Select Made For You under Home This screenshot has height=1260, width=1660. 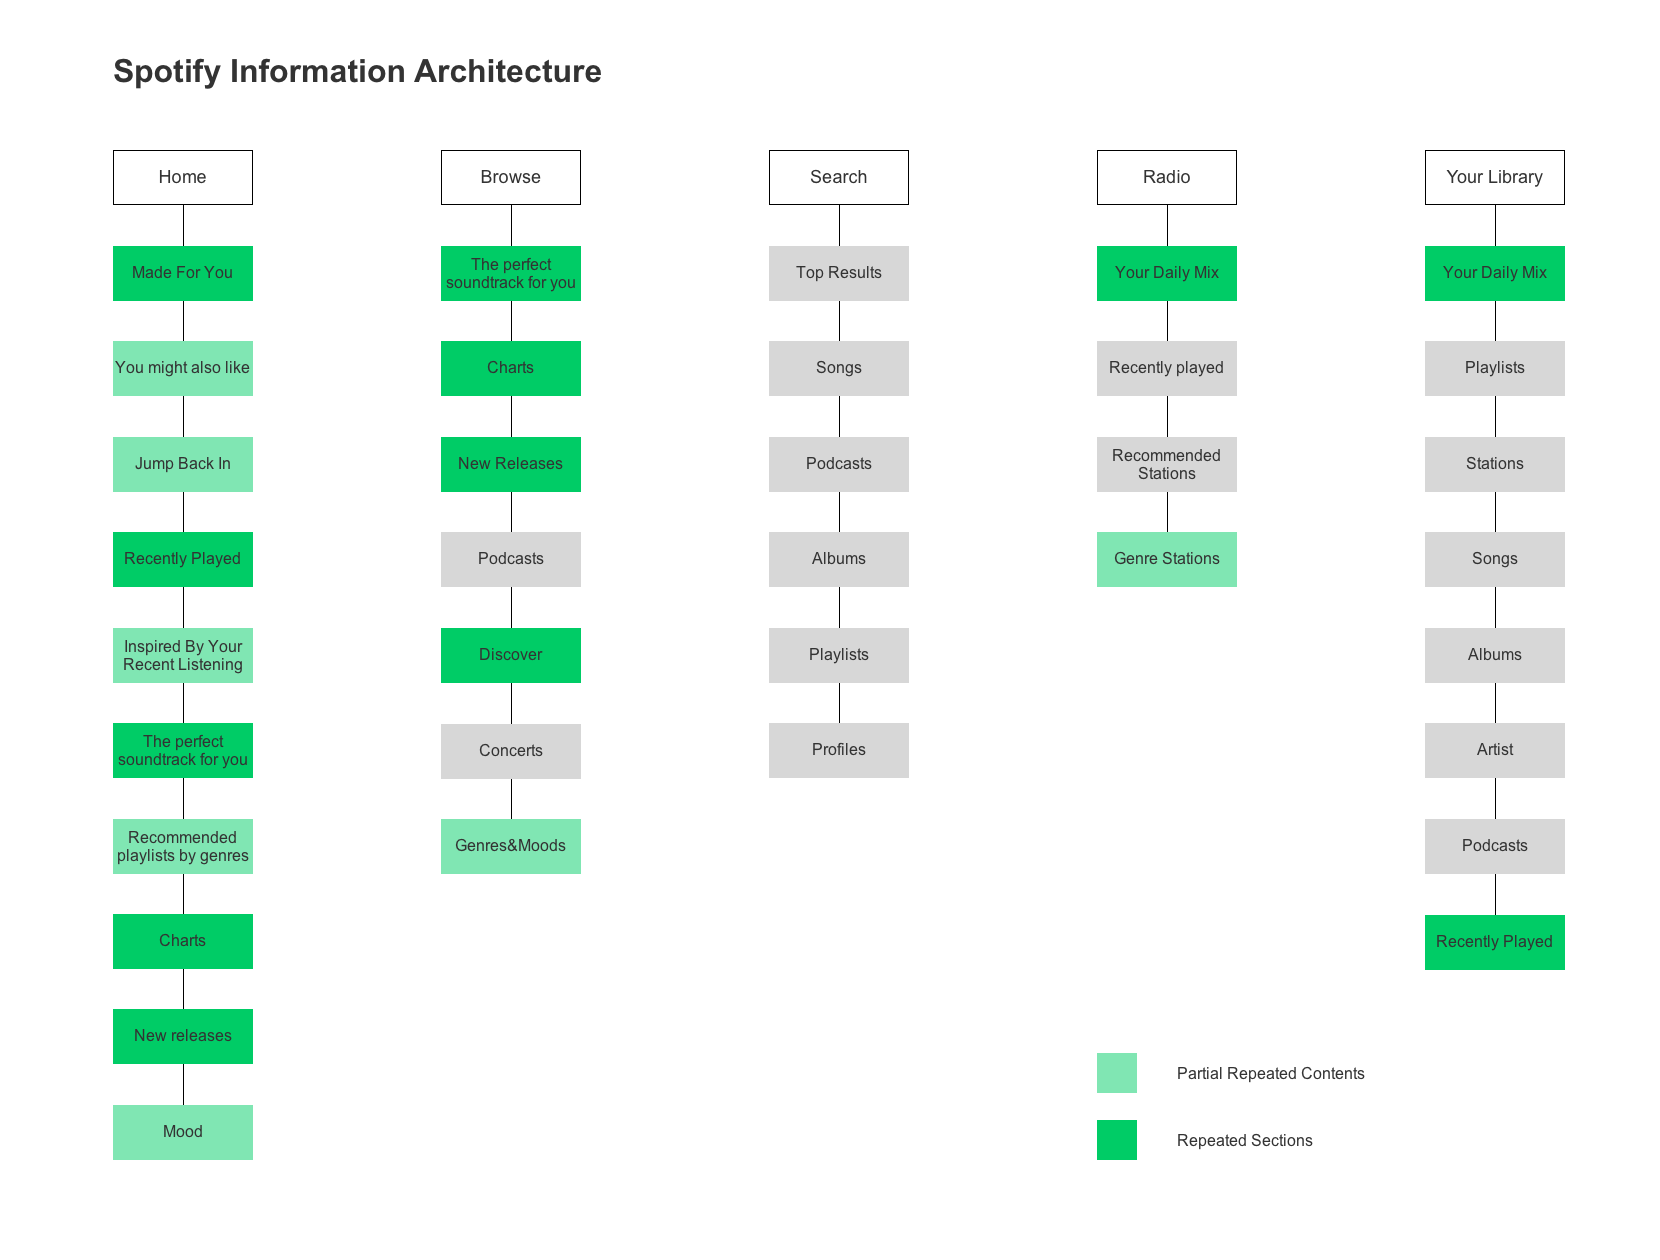click(182, 273)
